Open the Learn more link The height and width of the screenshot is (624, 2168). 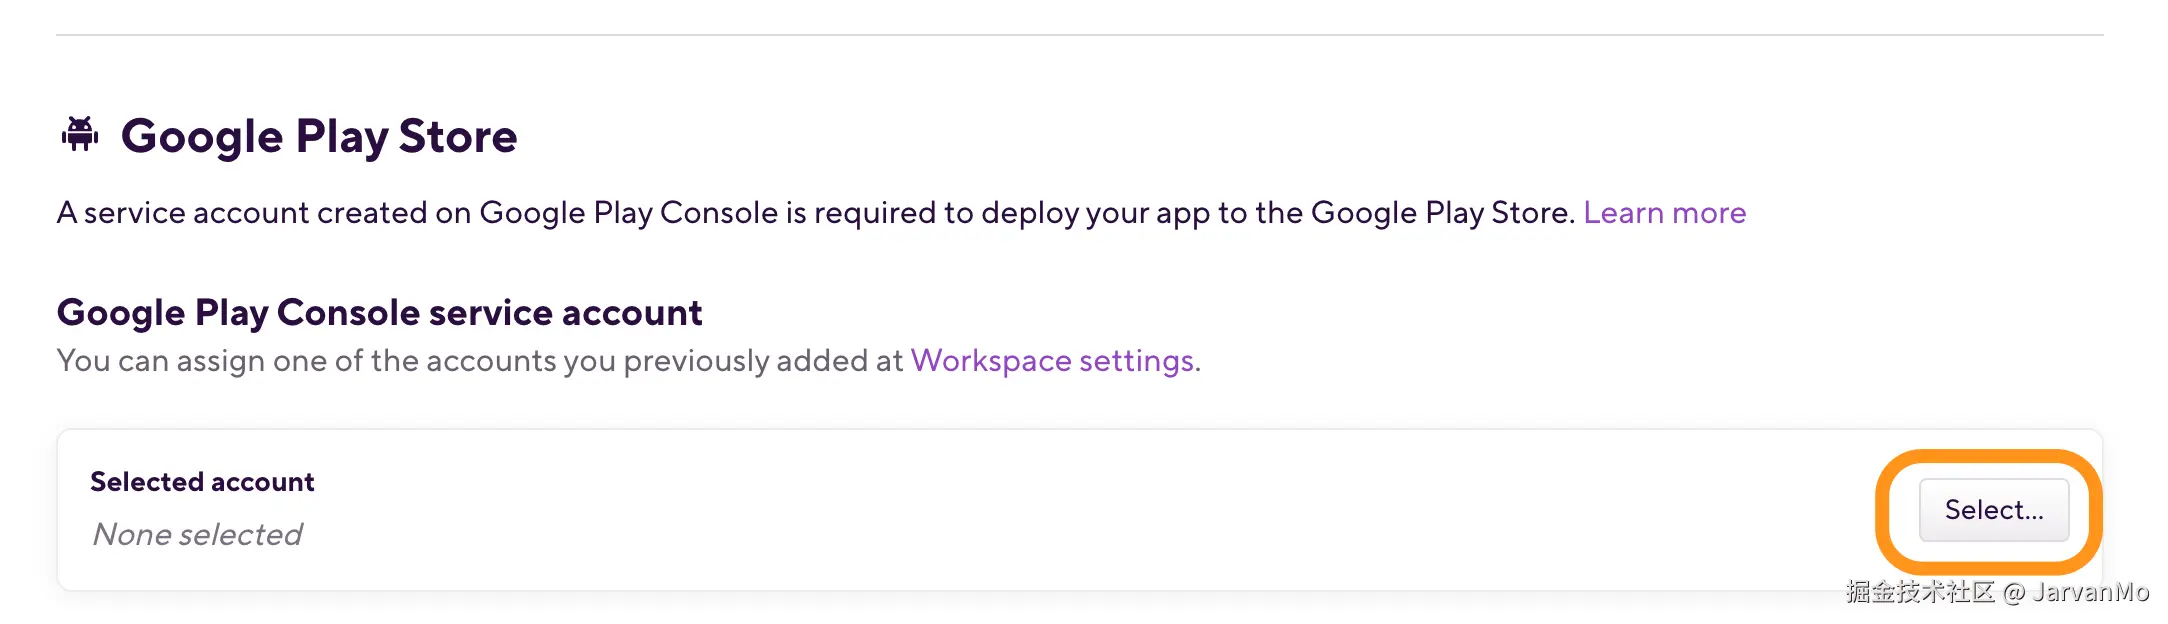coord(1664,213)
